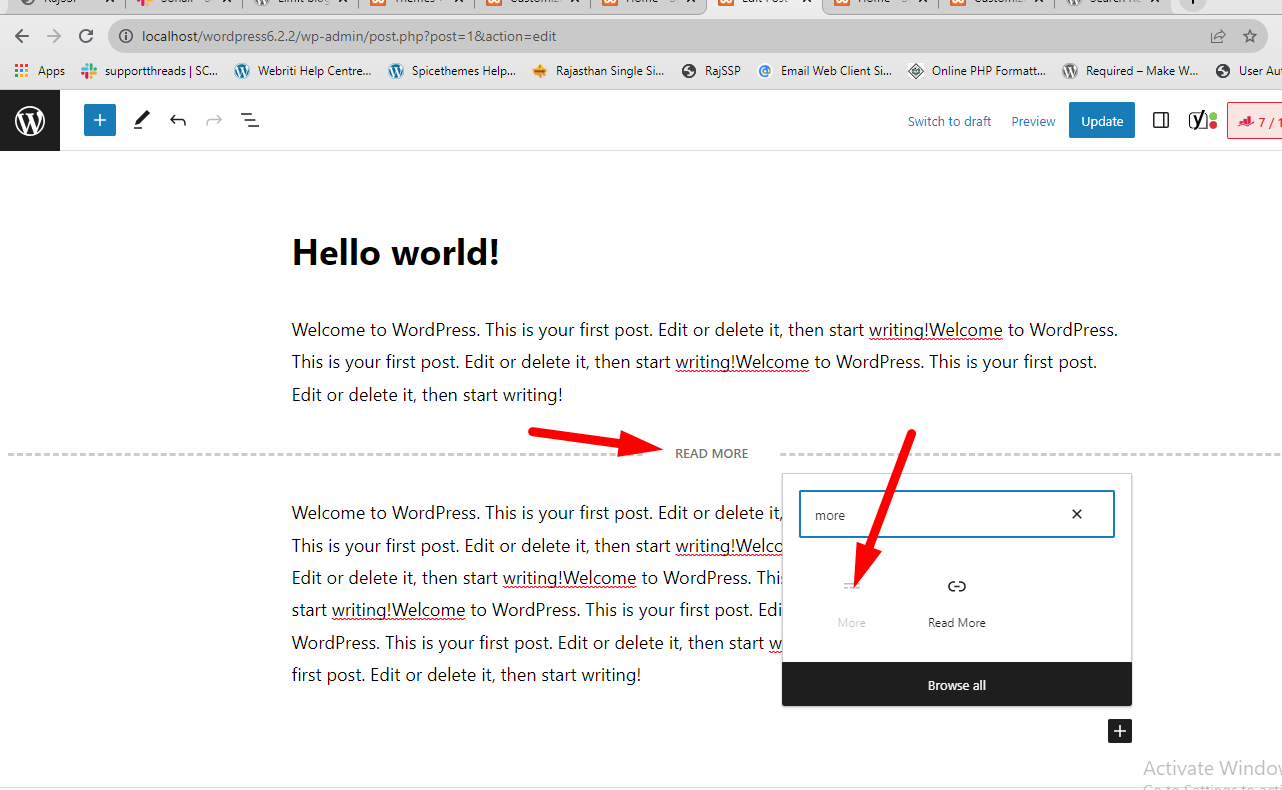This screenshot has height=790, width=1282.
Task: Open the Apps bookmarks shortcut
Action: click(40, 71)
